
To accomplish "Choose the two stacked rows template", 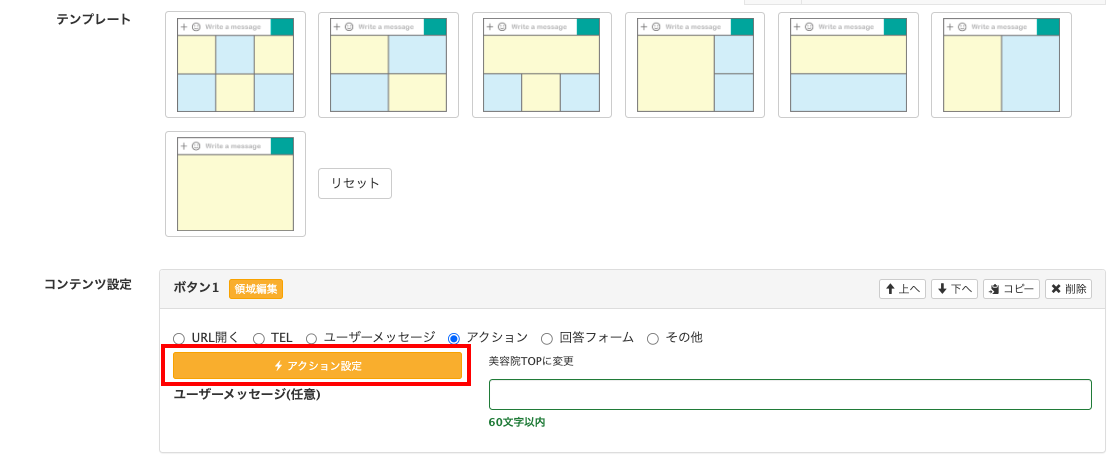I will click(x=848, y=65).
